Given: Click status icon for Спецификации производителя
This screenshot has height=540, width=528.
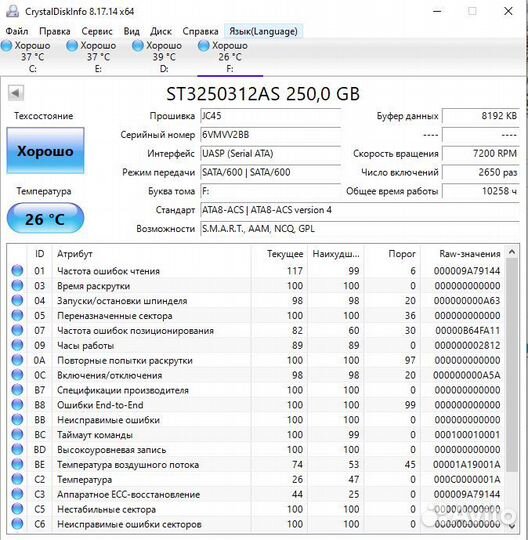Looking at the screenshot, I should 17,390.
